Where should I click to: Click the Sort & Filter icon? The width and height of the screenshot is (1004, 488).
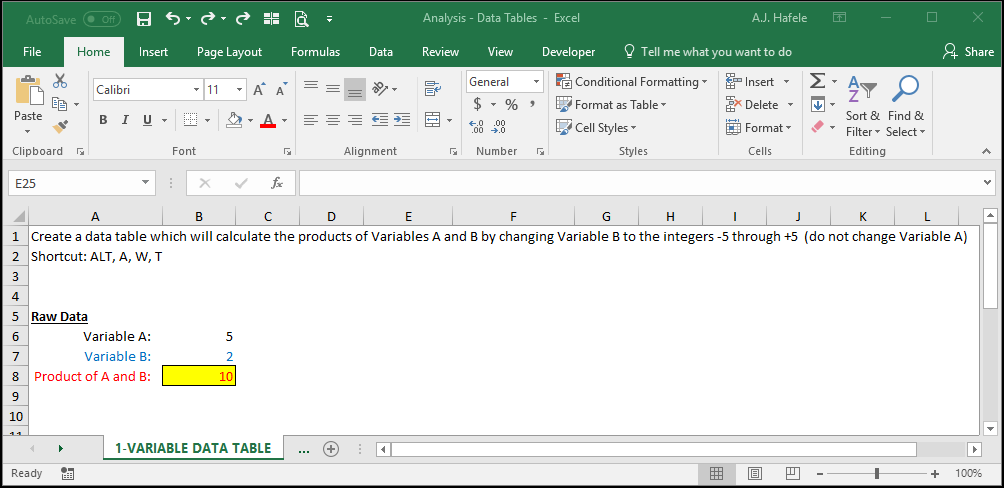(x=862, y=89)
